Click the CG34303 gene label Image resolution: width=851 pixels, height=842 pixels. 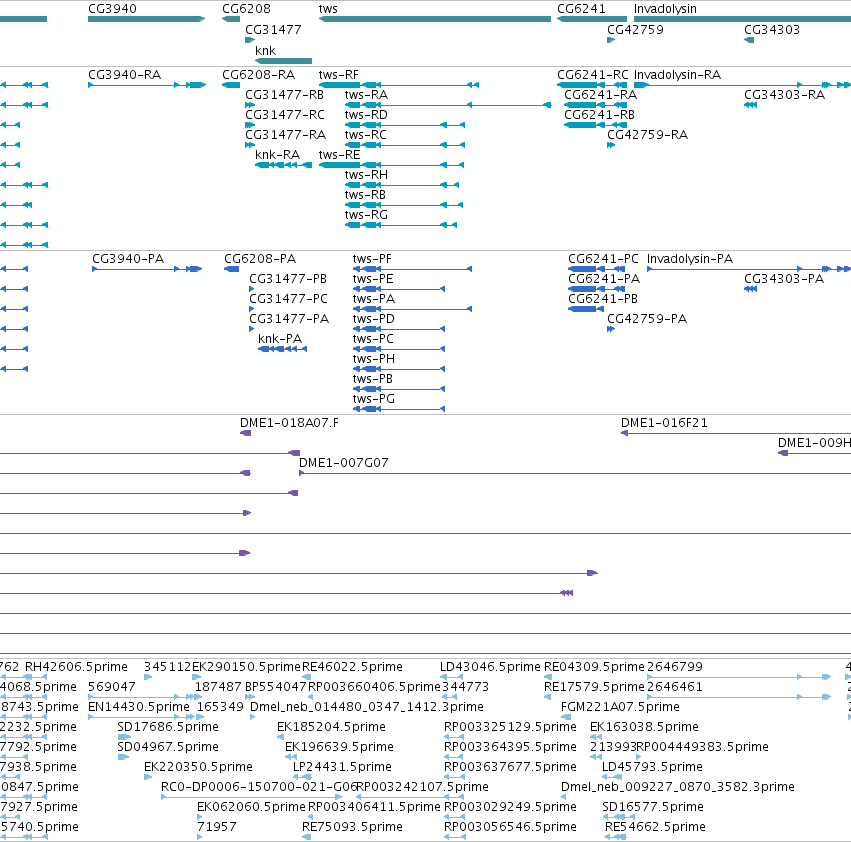click(772, 29)
